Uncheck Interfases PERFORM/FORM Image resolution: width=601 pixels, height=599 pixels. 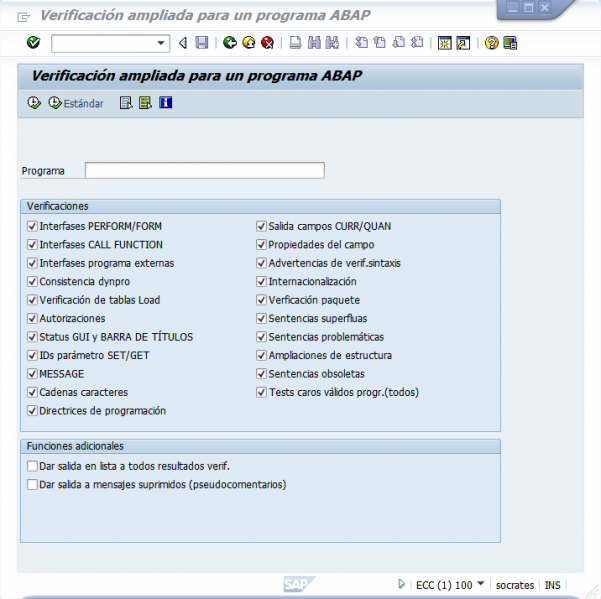pos(32,226)
